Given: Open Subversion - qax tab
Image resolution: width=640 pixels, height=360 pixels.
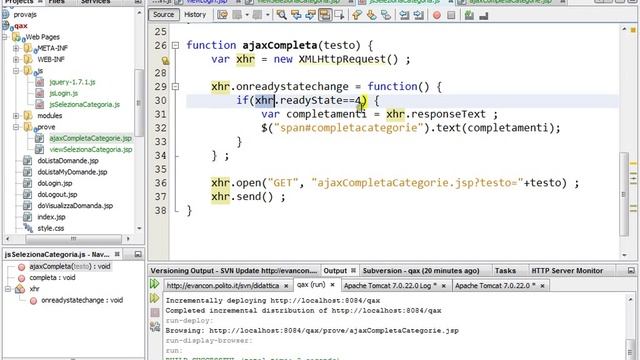Looking at the screenshot, I should (x=421, y=271).
